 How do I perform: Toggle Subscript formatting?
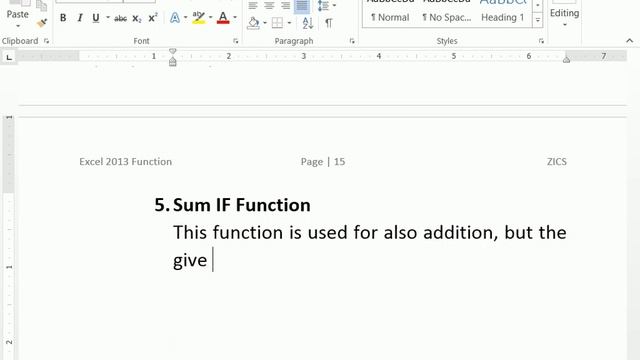[x=137, y=18]
